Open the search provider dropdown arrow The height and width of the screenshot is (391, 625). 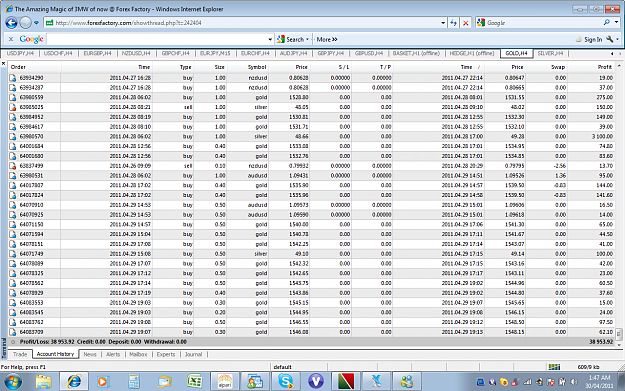(x=616, y=23)
